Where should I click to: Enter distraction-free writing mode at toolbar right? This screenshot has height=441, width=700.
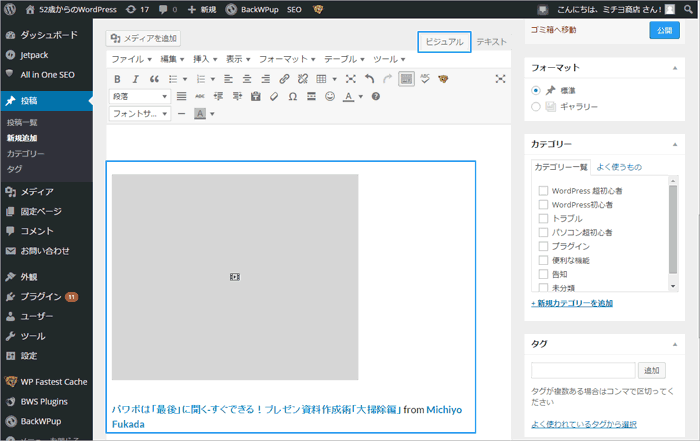point(500,79)
